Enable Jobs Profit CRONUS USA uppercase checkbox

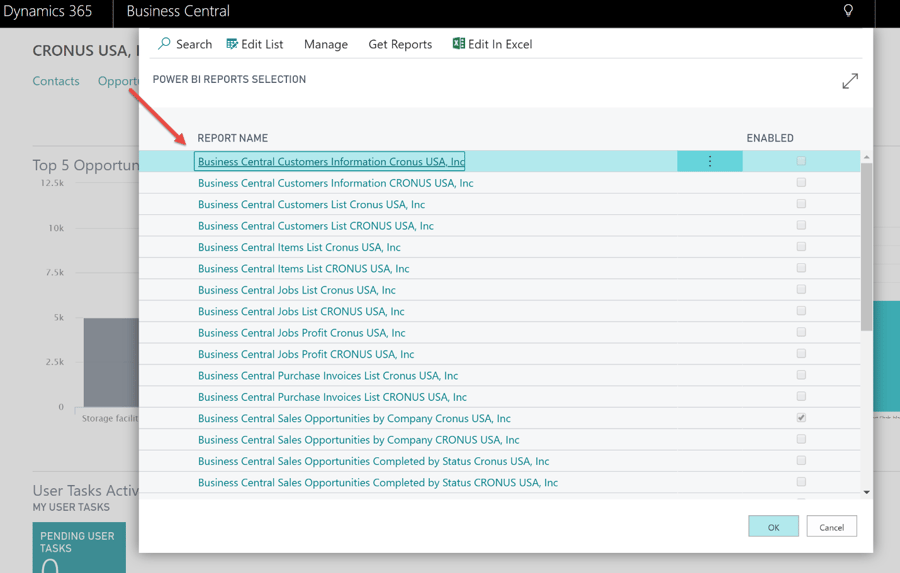tap(801, 353)
